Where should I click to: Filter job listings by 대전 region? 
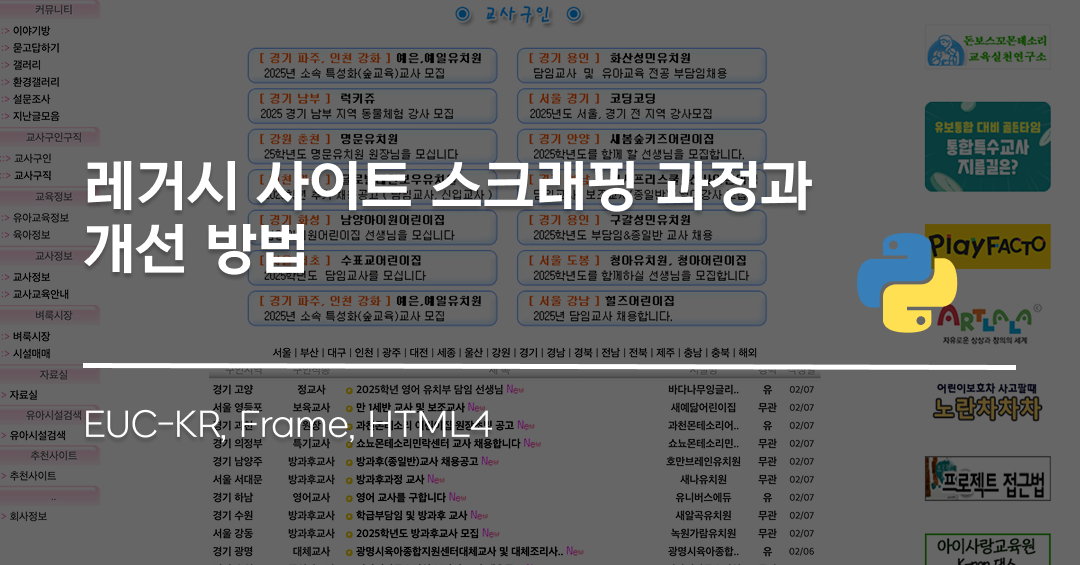point(419,353)
